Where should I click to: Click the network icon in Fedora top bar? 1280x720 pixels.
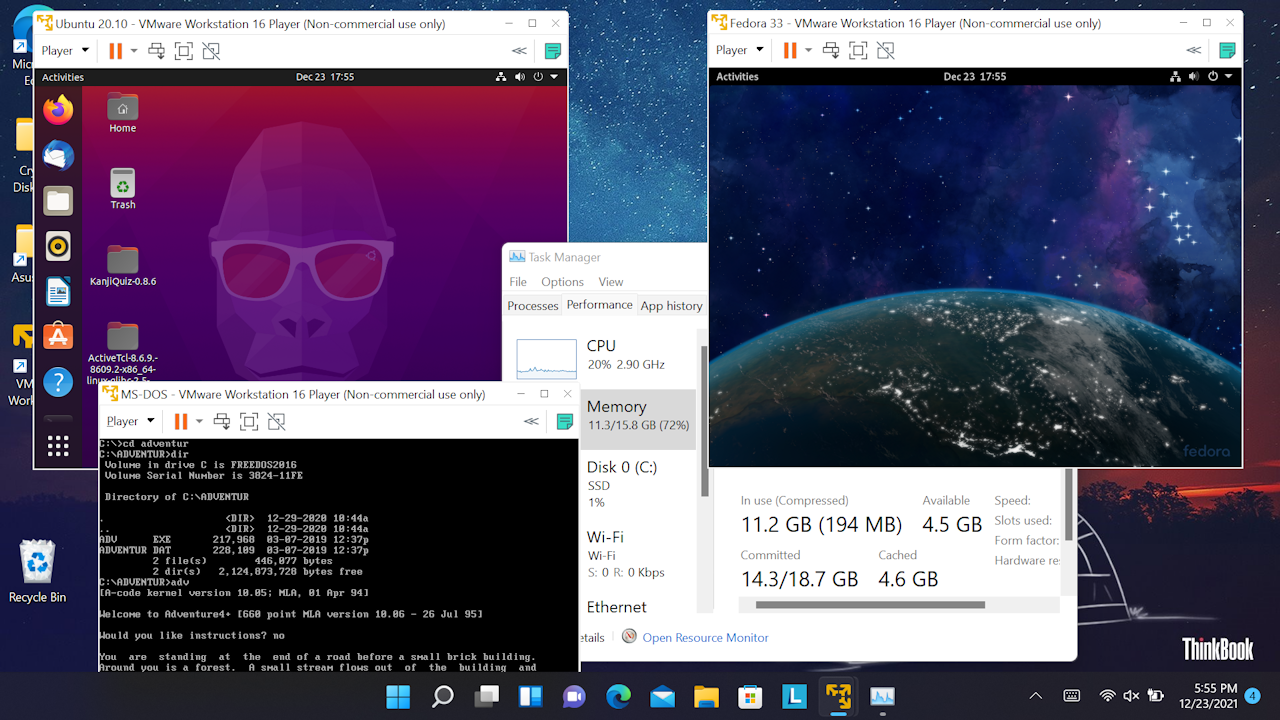pos(1176,76)
